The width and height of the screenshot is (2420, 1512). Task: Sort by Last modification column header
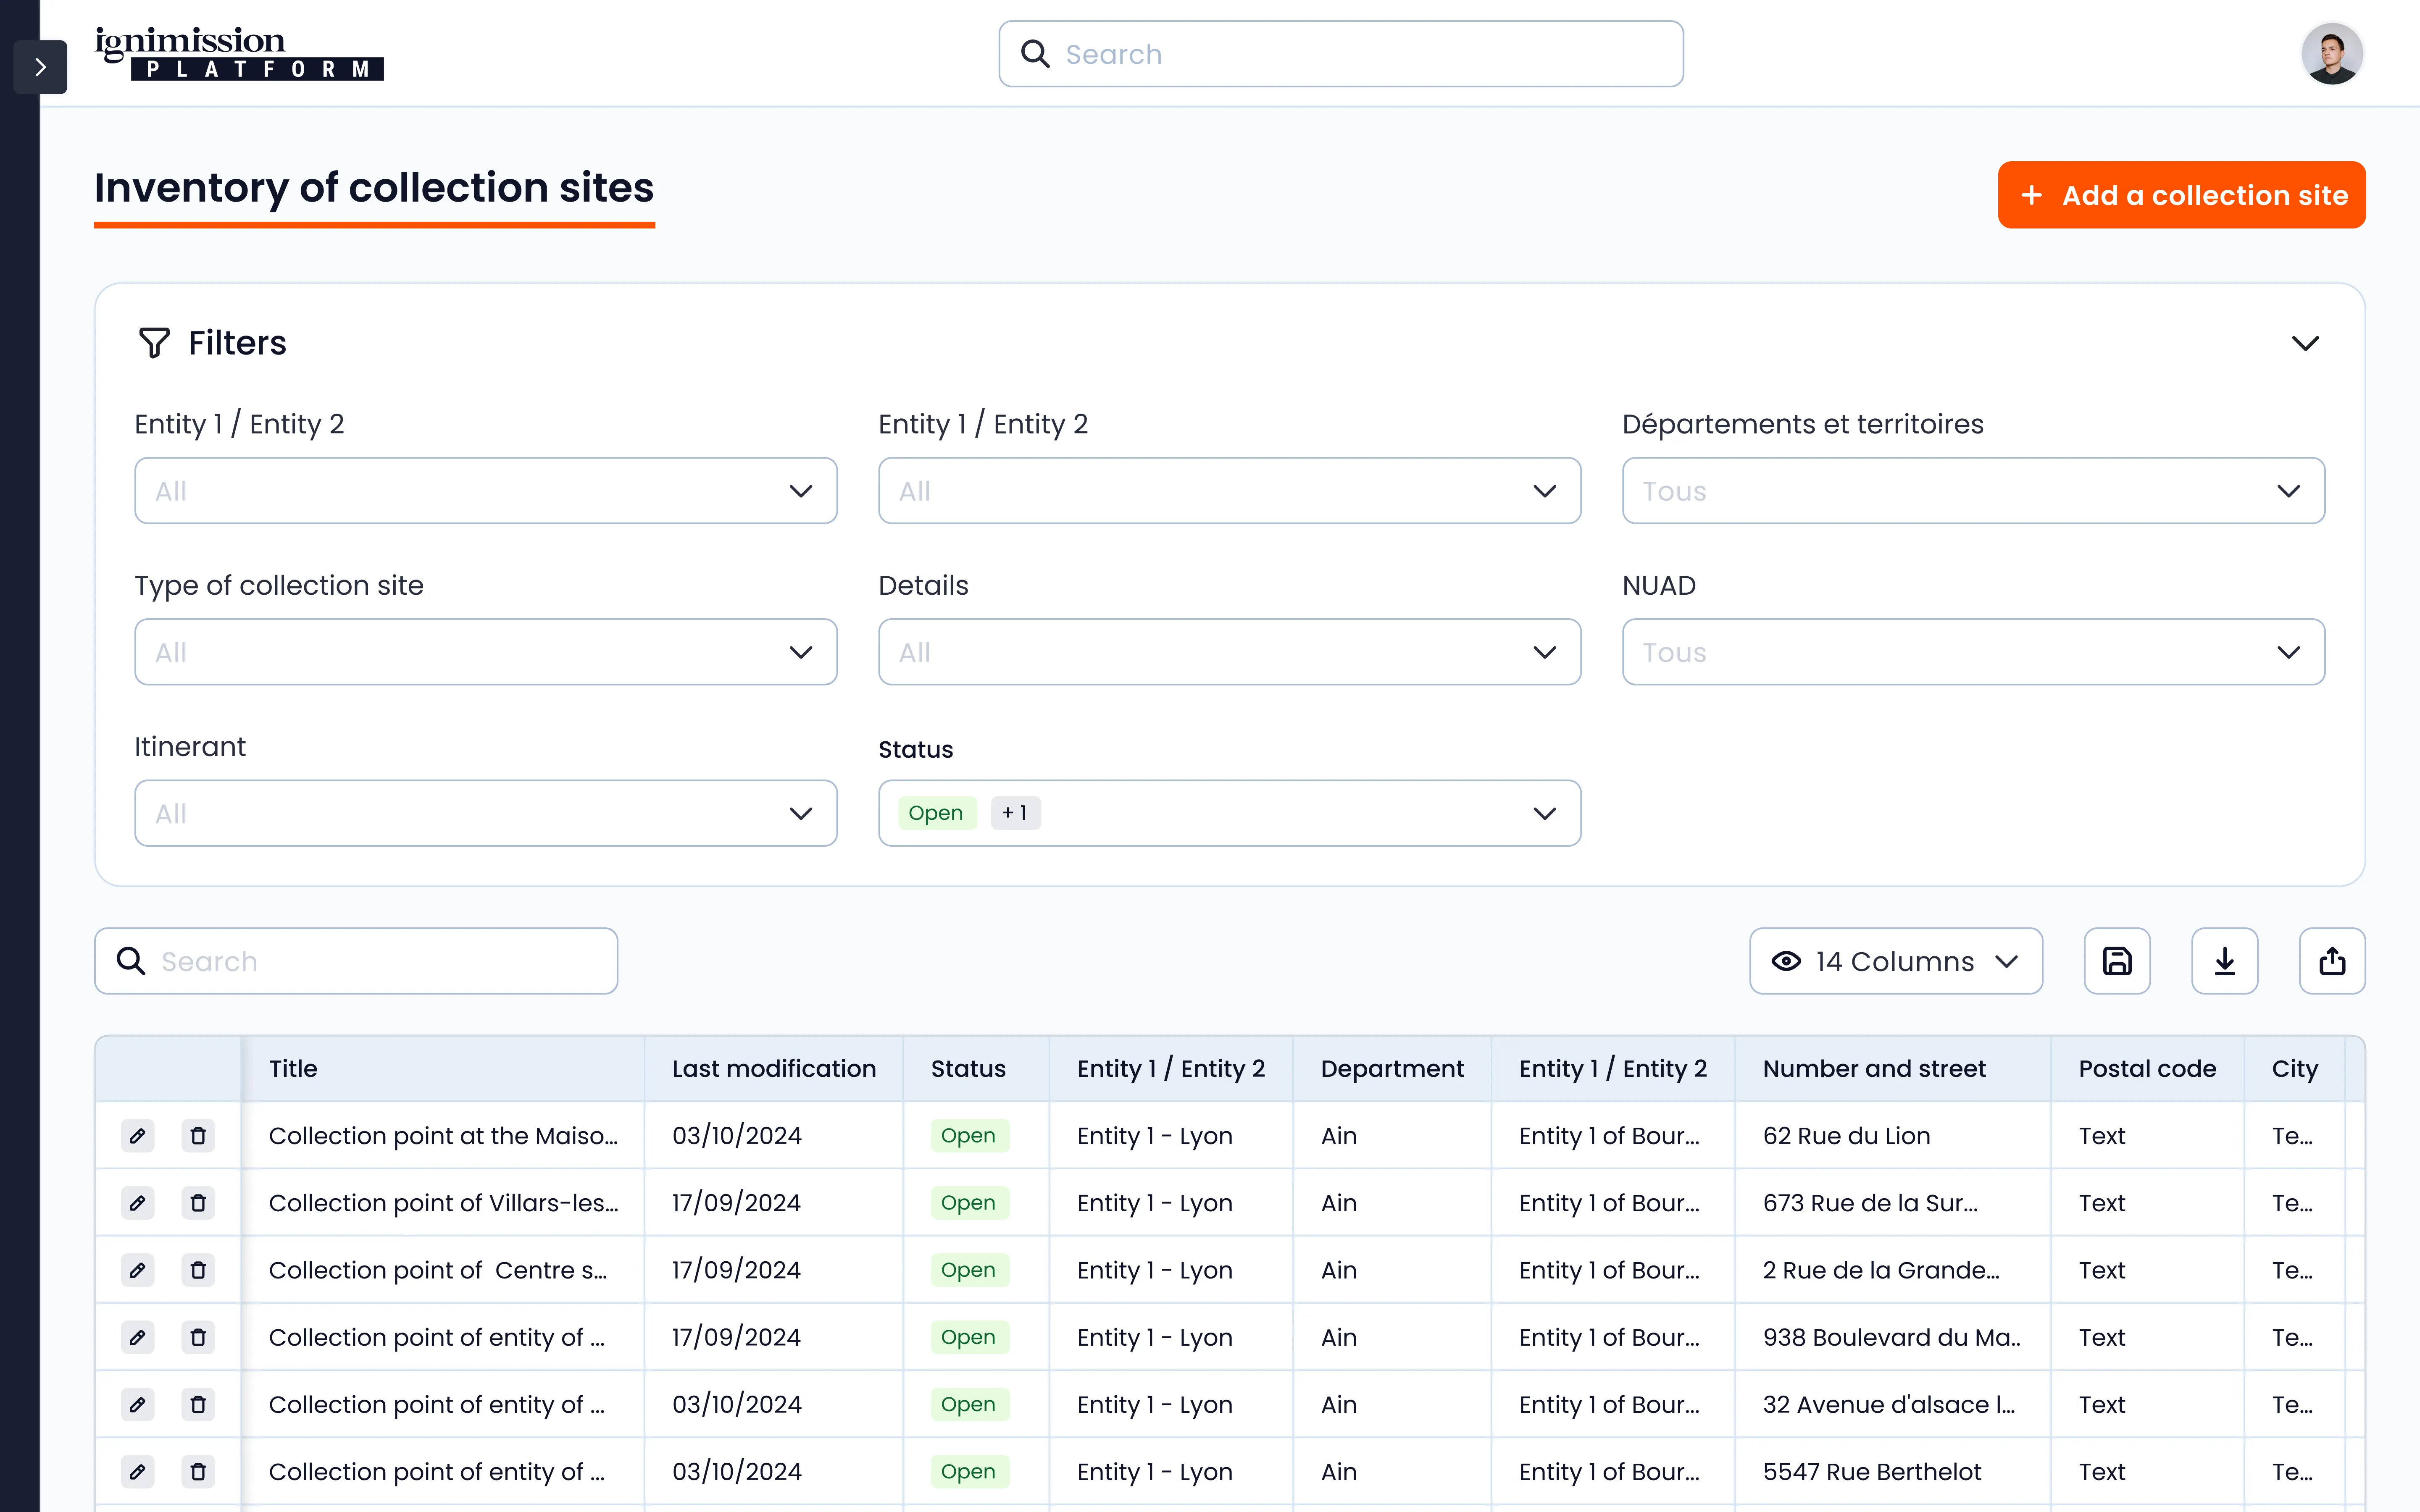click(773, 1069)
